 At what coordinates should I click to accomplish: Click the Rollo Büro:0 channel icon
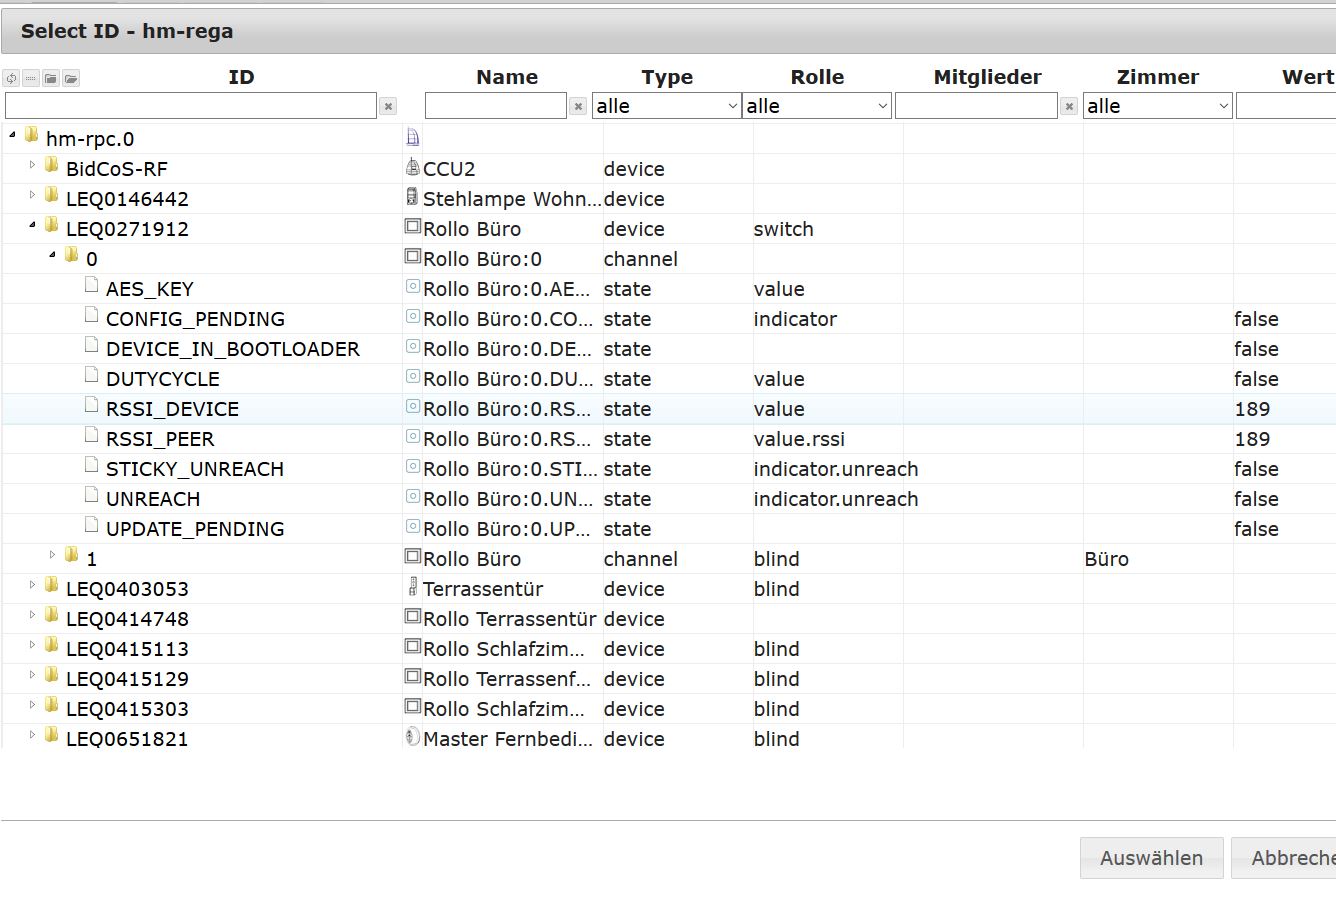tap(412, 257)
